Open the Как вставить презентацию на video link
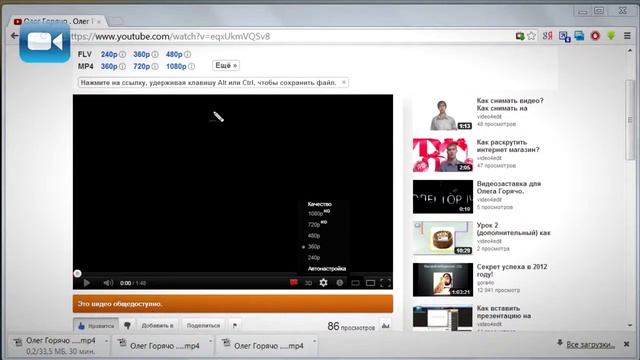The image size is (640, 360). coord(504,312)
